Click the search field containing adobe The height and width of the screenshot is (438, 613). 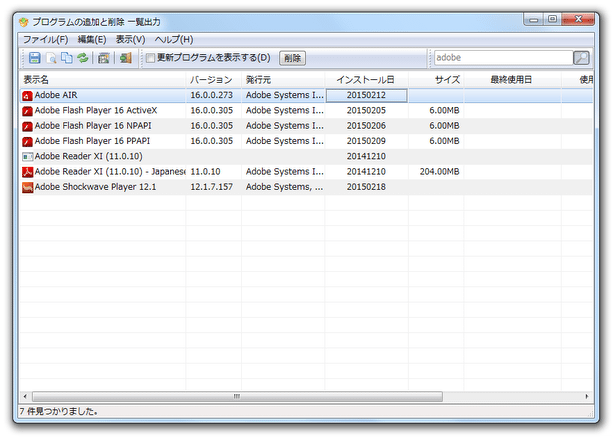(x=503, y=58)
